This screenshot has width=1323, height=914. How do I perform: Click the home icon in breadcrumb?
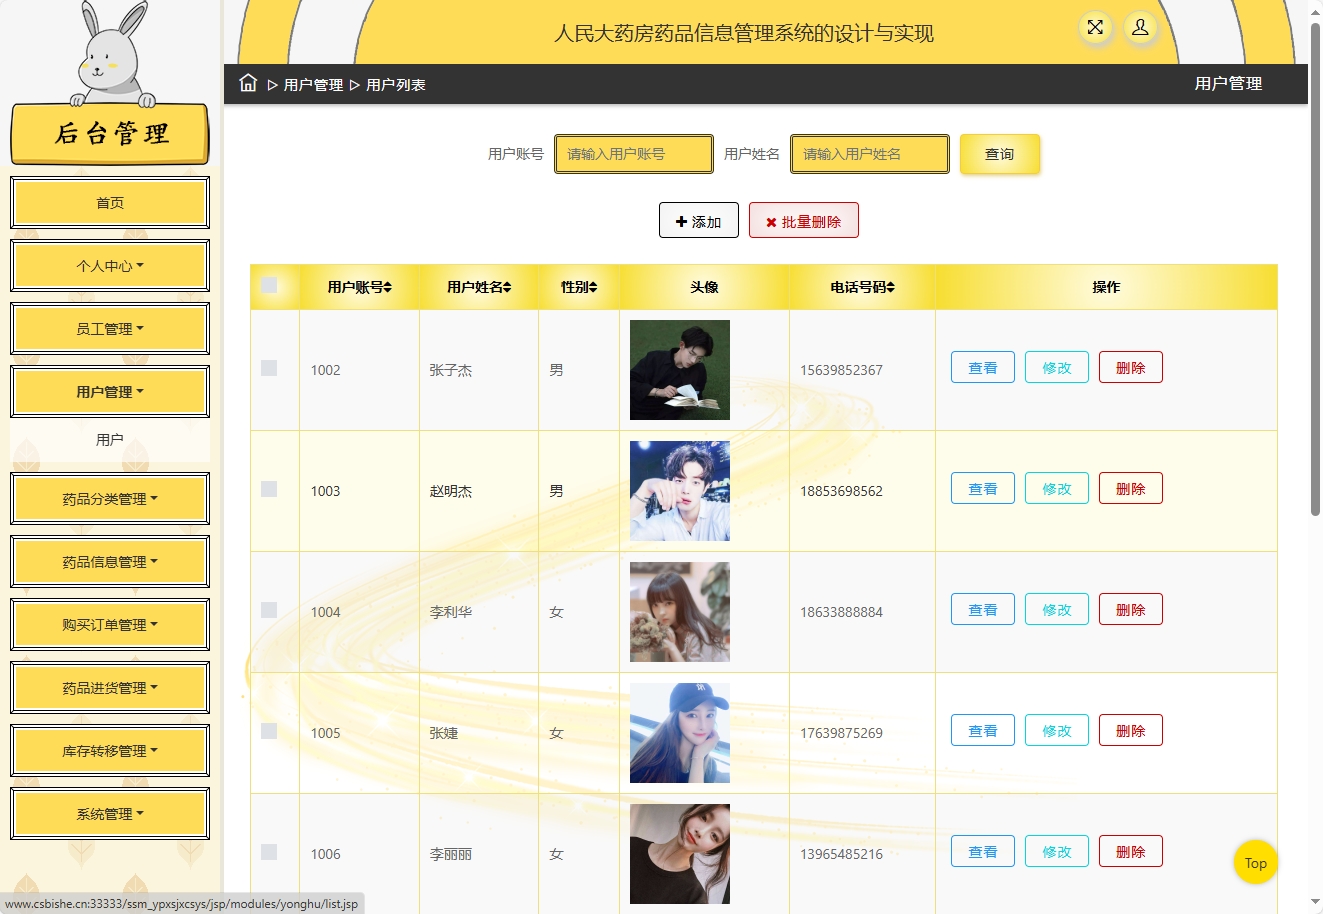coord(248,83)
